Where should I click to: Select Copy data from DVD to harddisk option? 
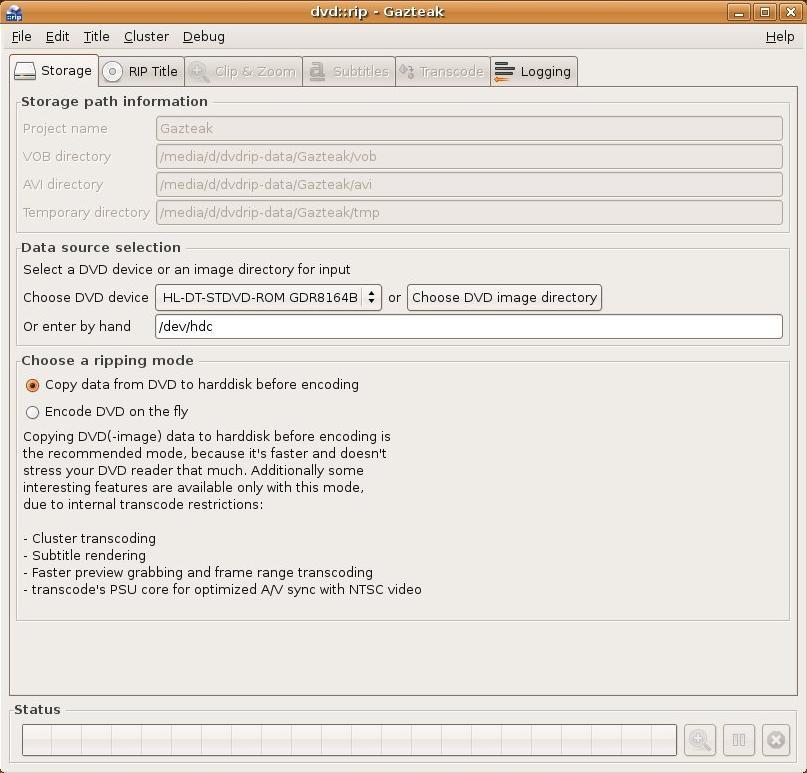tap(192, 384)
